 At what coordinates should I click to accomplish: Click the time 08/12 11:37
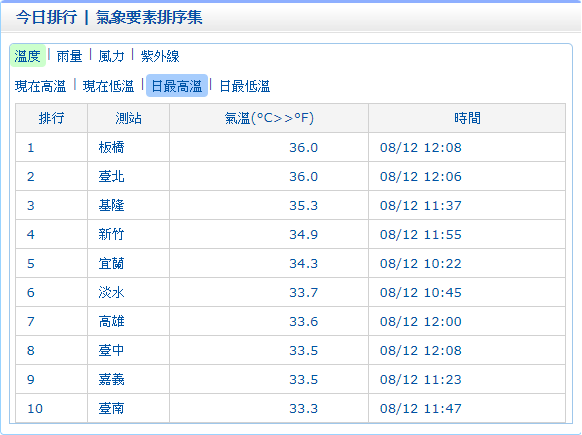click(421, 206)
